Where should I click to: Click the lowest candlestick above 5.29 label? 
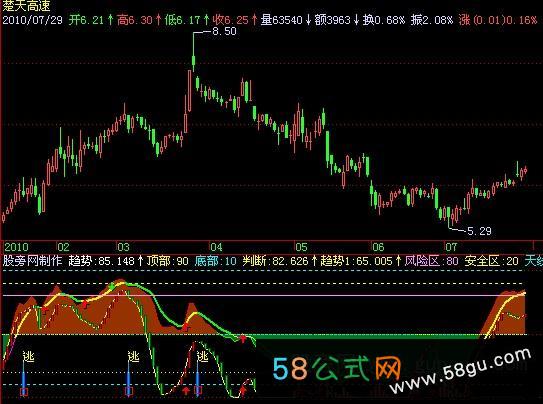coord(449,216)
